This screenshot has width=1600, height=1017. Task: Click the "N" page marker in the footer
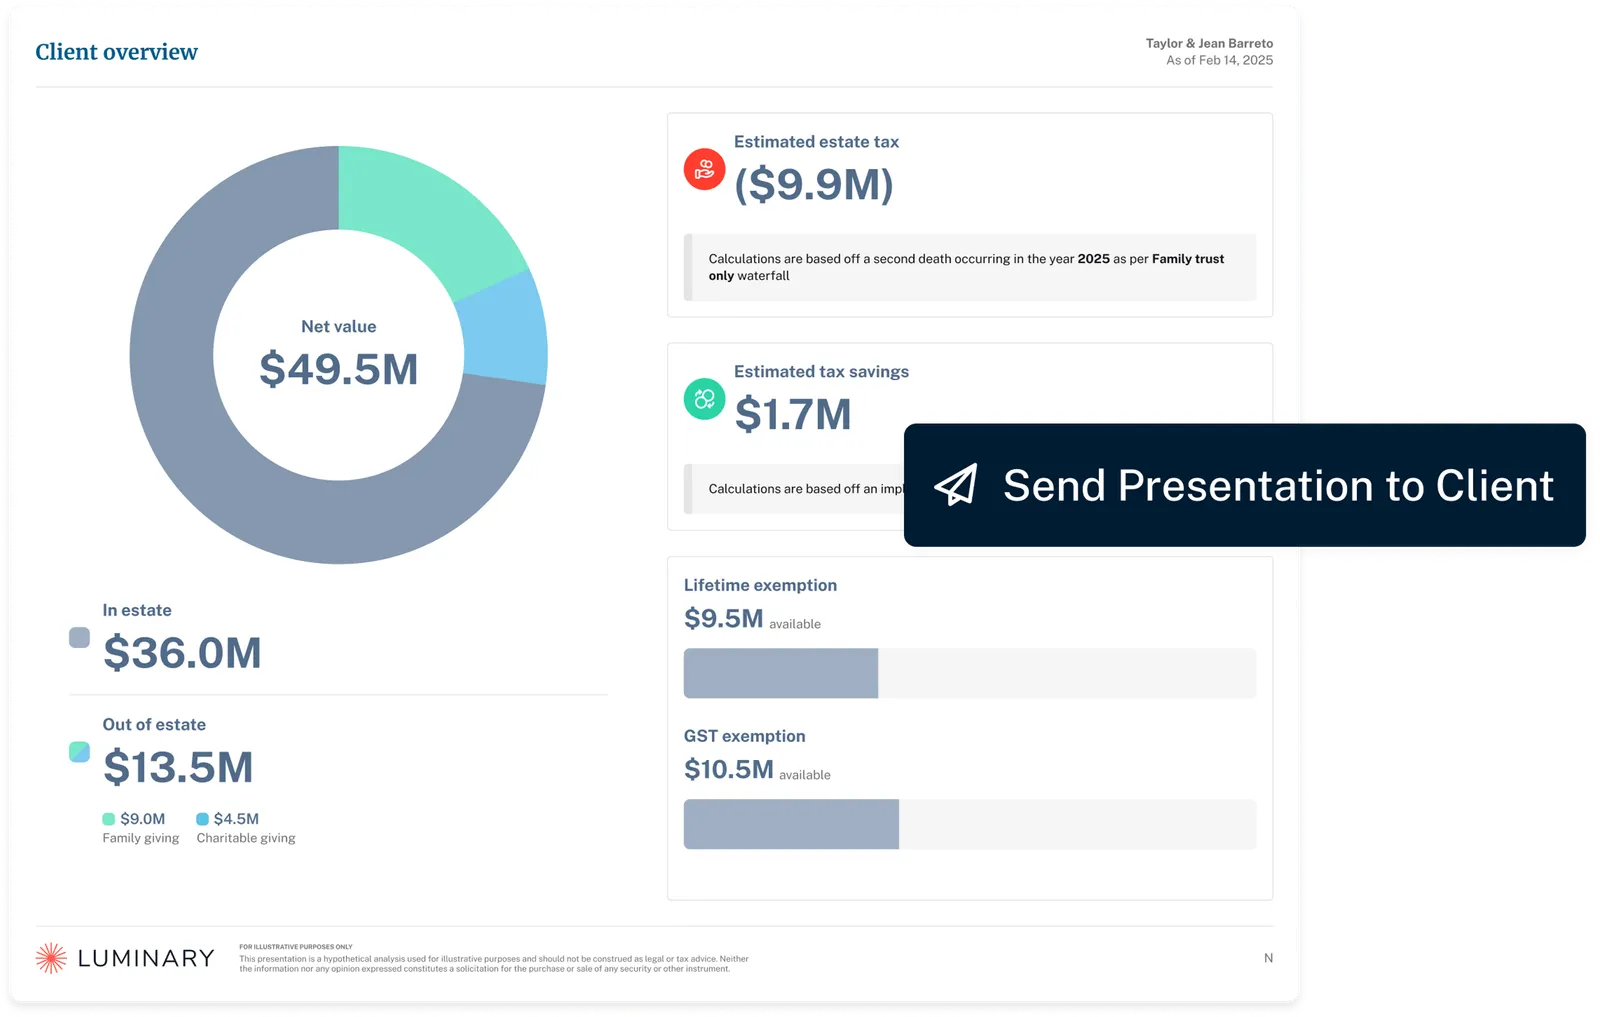click(1268, 958)
